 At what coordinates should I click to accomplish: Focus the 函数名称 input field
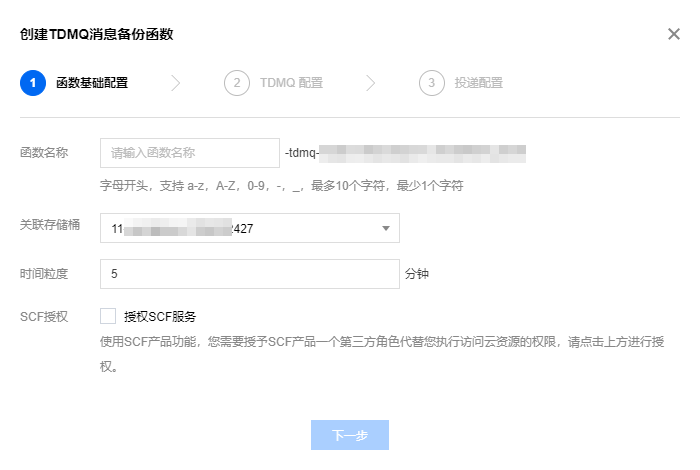pyautogui.click(x=190, y=153)
